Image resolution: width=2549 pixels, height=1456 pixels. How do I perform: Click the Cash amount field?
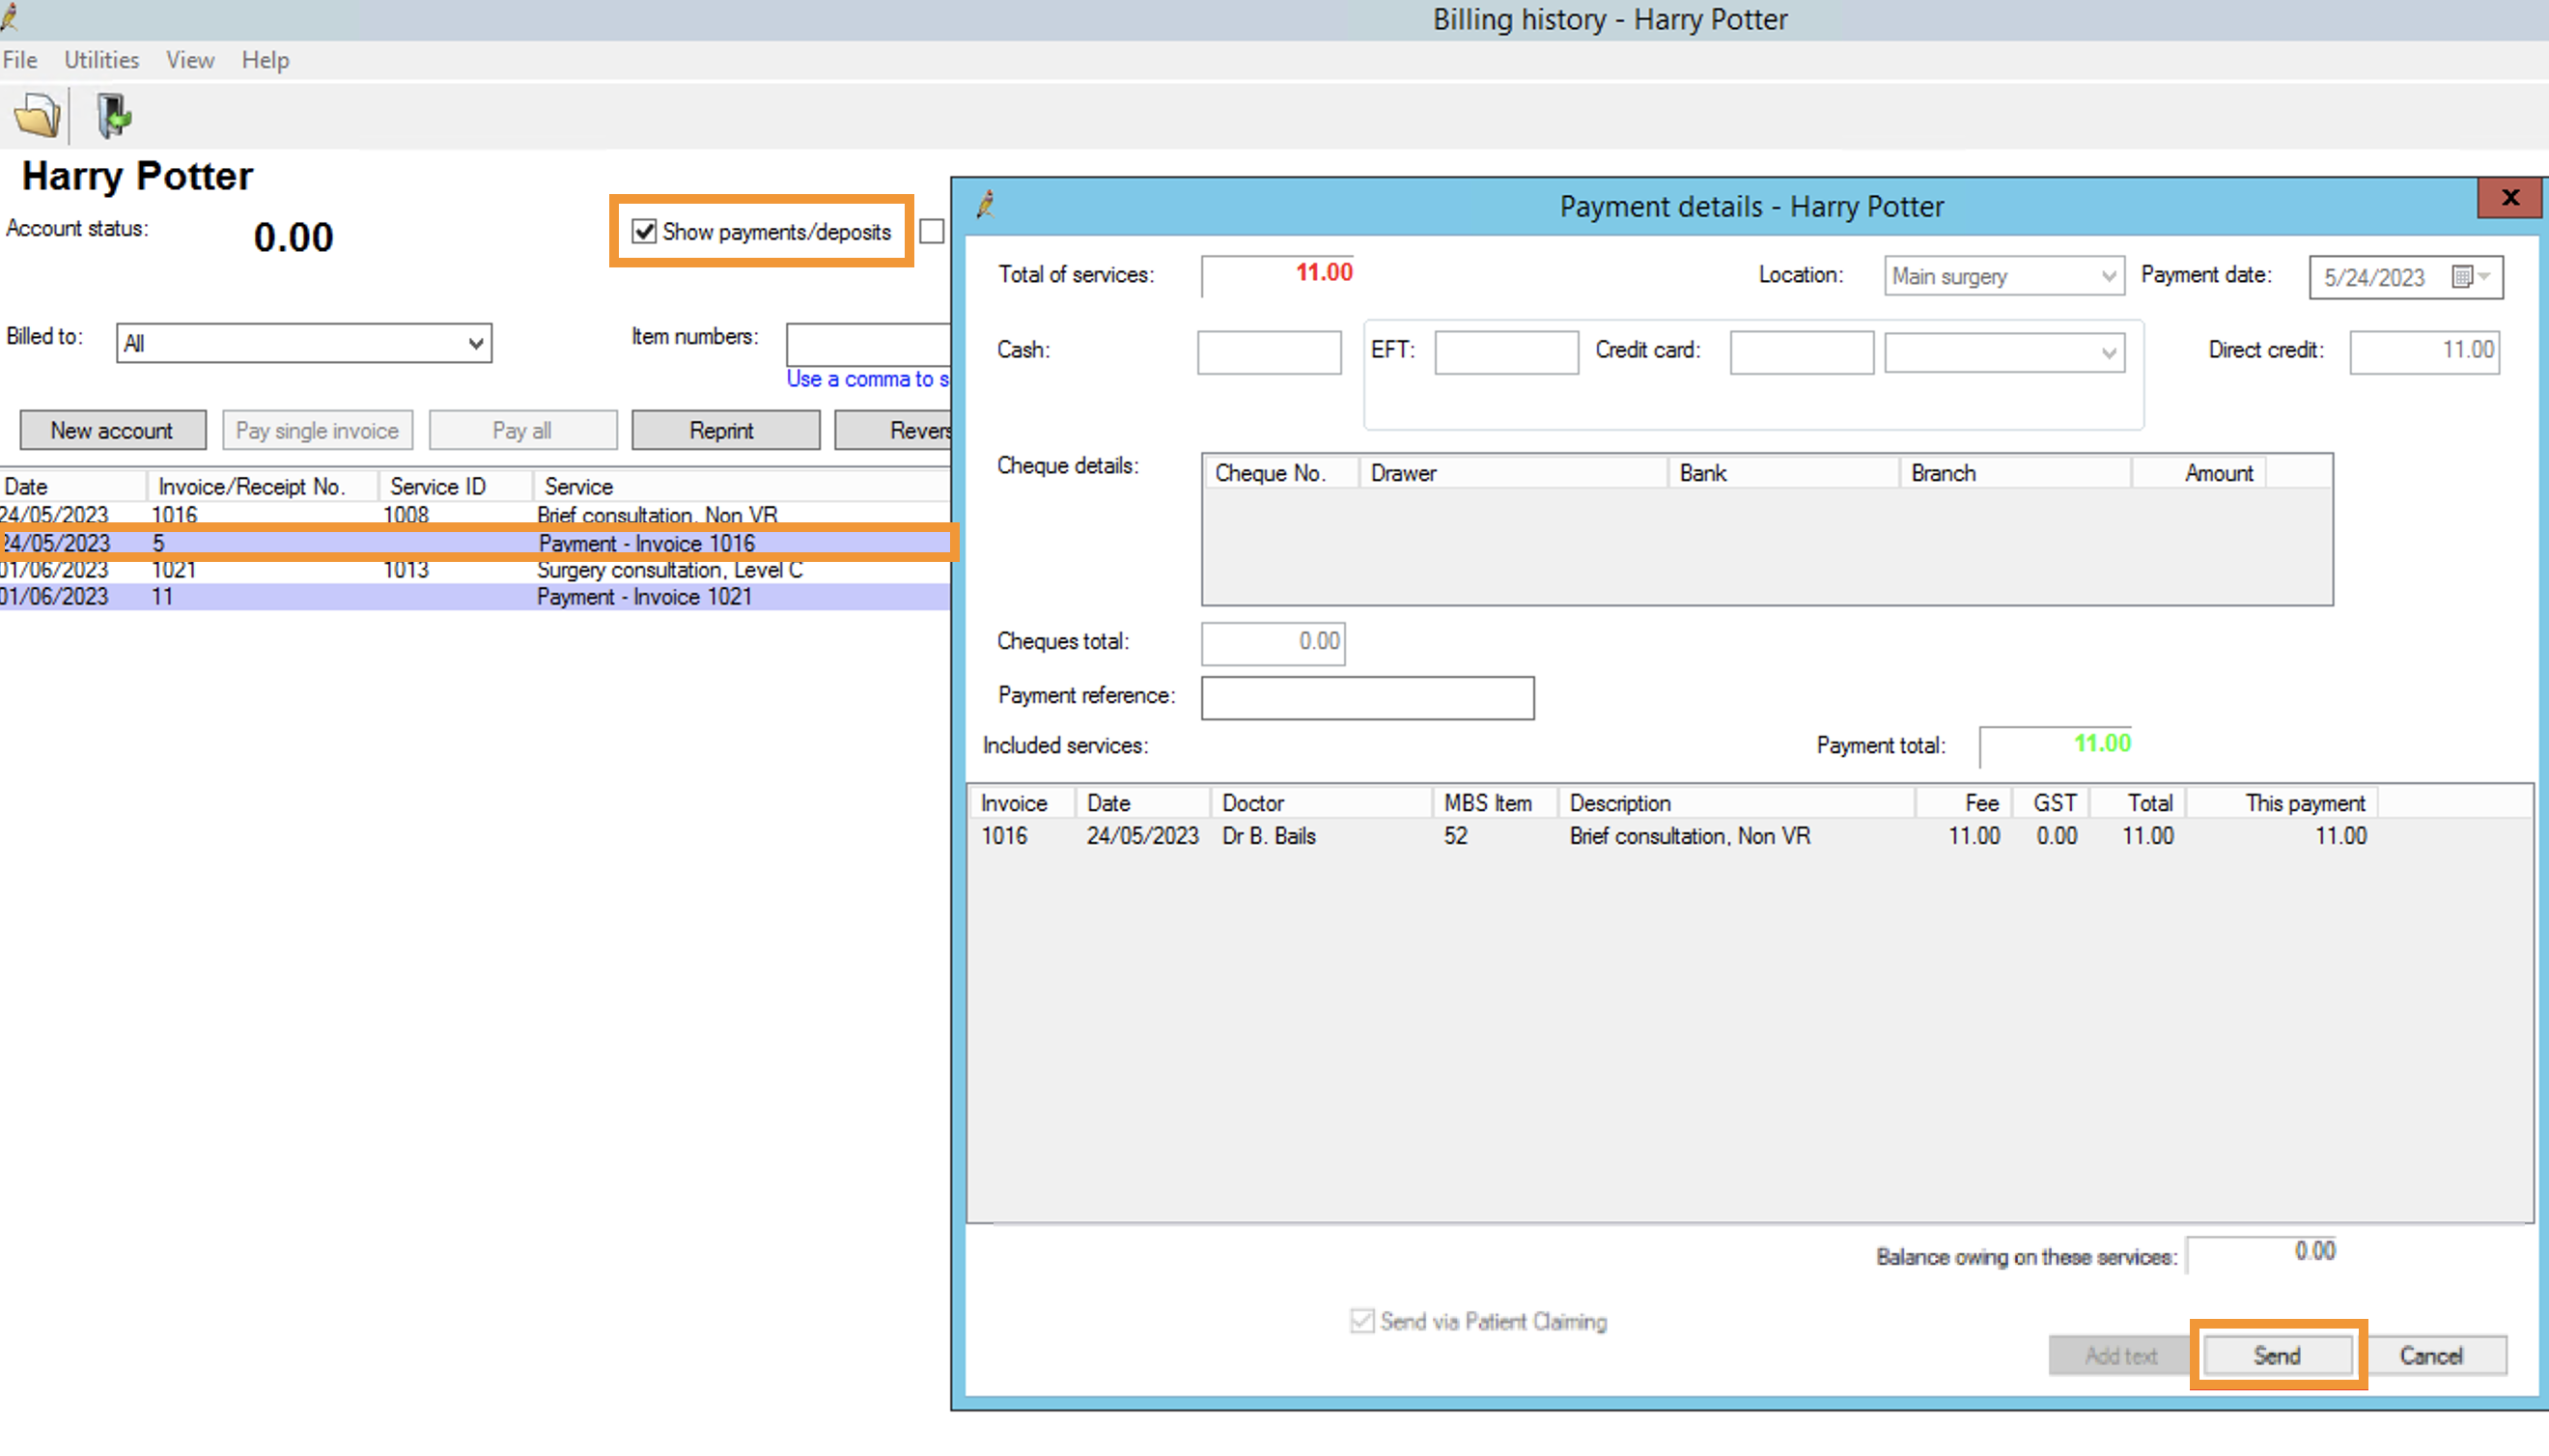[x=1269, y=352]
